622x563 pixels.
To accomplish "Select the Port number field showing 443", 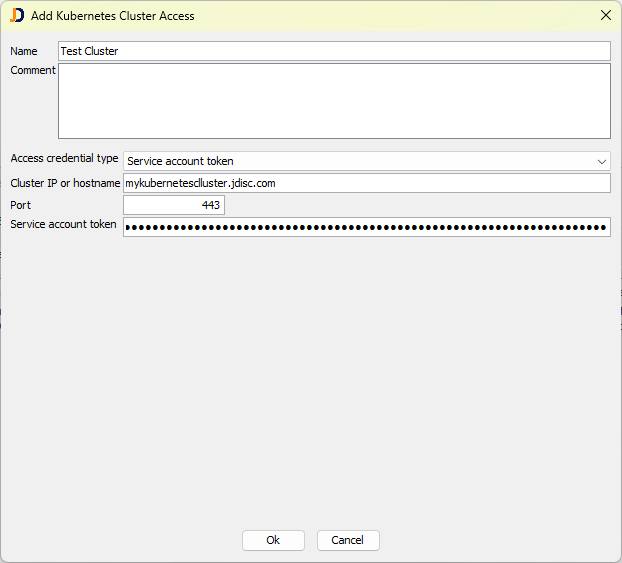I will coord(174,205).
